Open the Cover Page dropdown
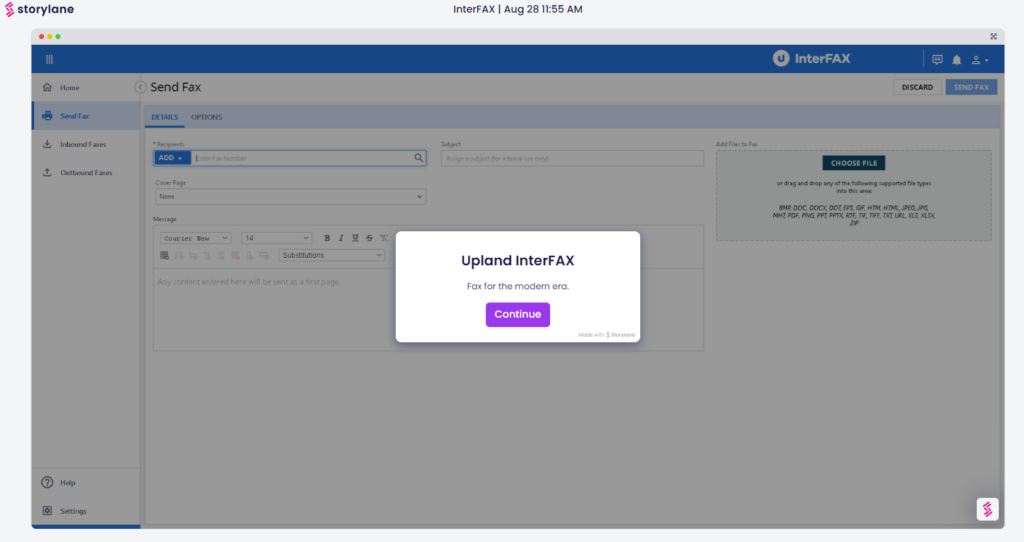 (x=289, y=197)
